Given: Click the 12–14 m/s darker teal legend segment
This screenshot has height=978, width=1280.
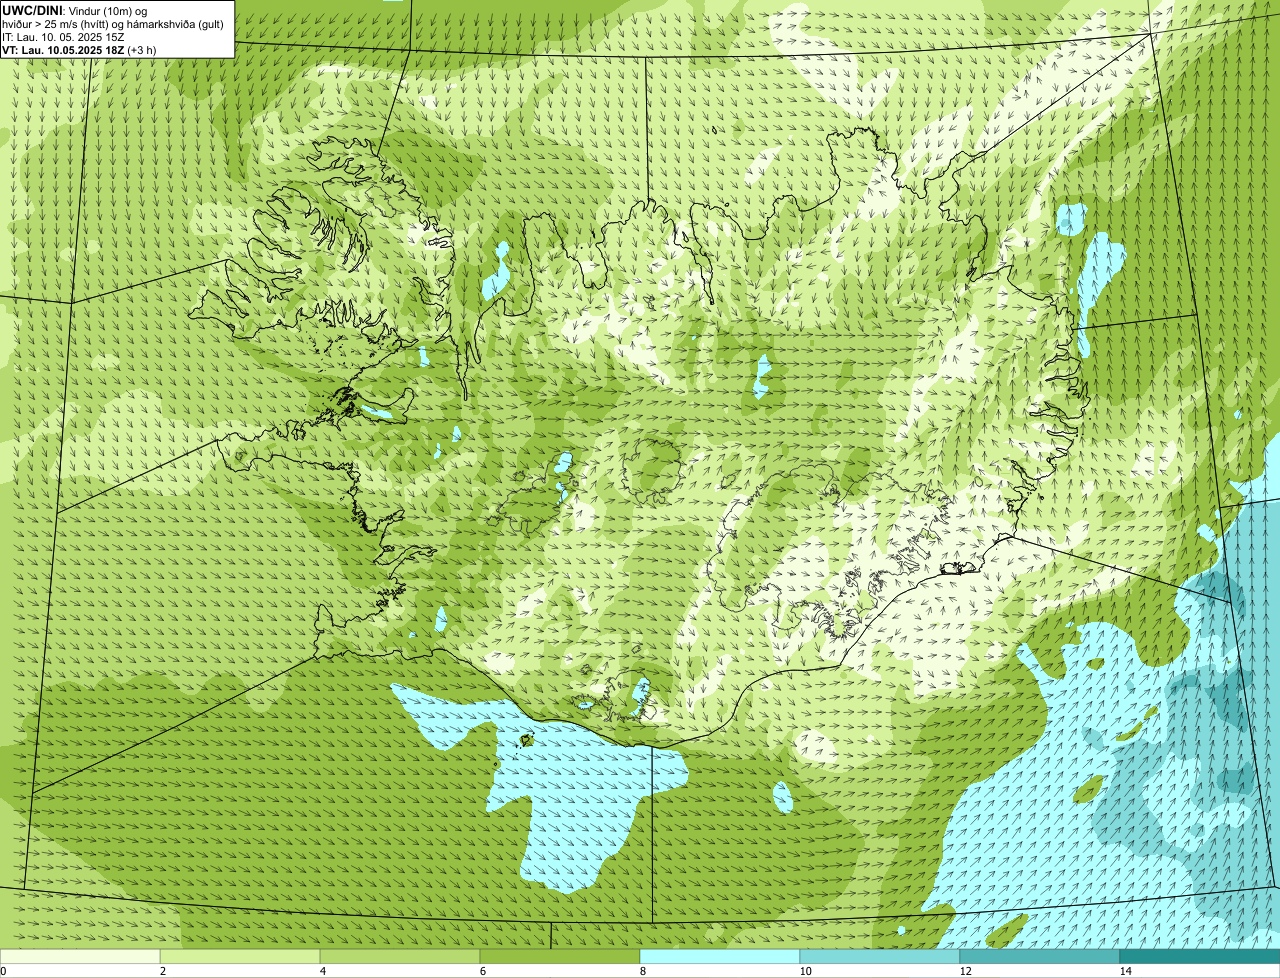Looking at the screenshot, I should [x=1040, y=956].
